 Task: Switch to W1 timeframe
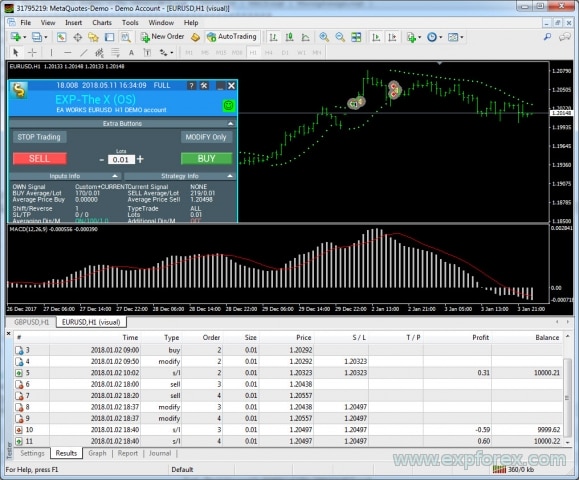tap(301, 52)
